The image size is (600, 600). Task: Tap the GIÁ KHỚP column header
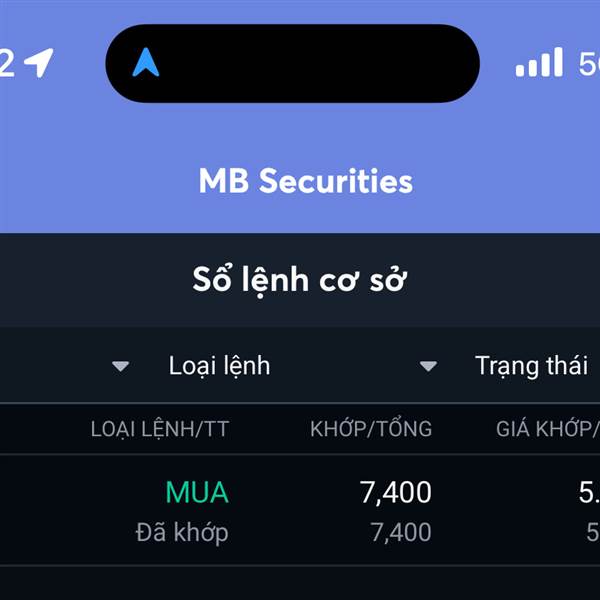[547, 429]
